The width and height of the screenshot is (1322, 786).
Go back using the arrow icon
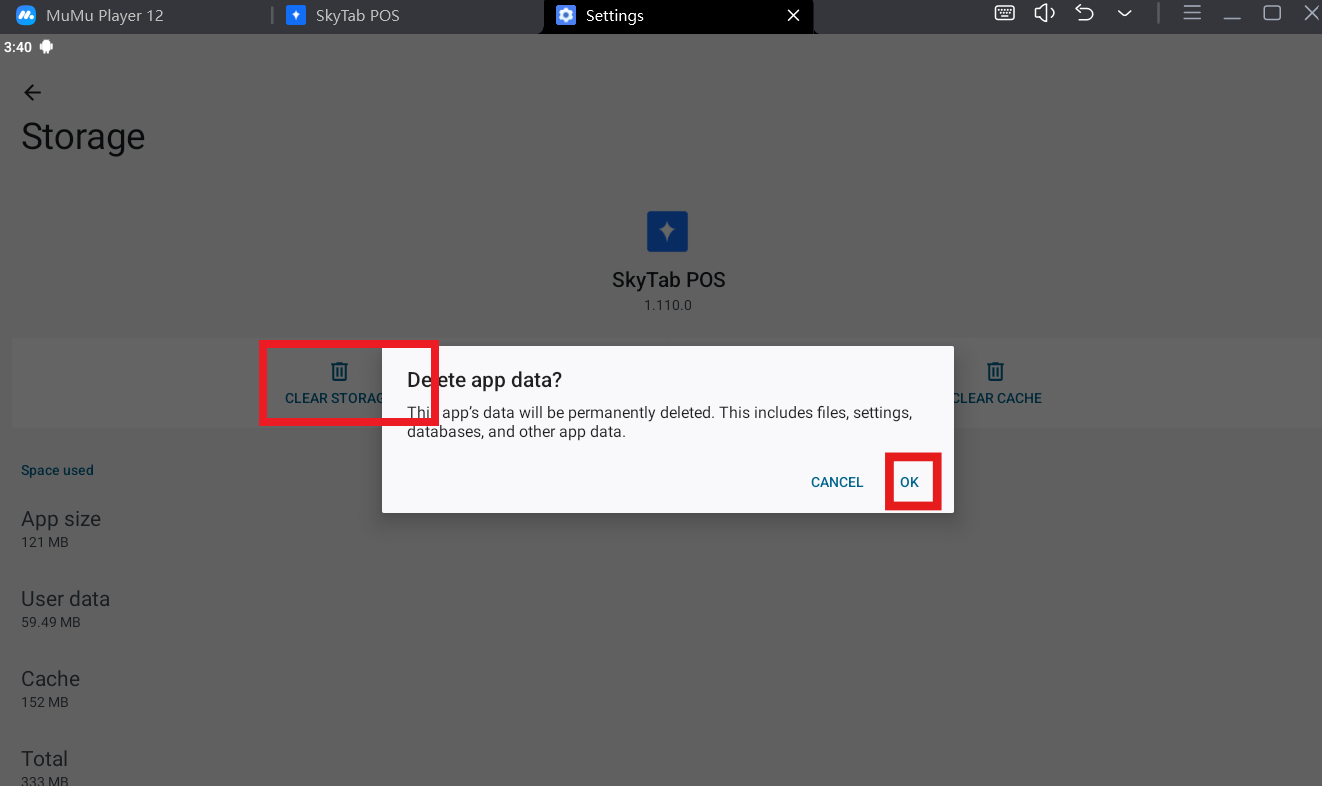tap(33, 93)
